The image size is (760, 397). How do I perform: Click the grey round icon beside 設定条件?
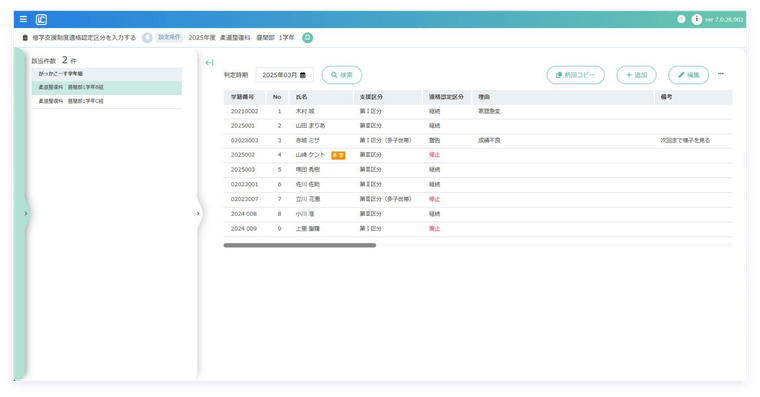[x=147, y=37]
